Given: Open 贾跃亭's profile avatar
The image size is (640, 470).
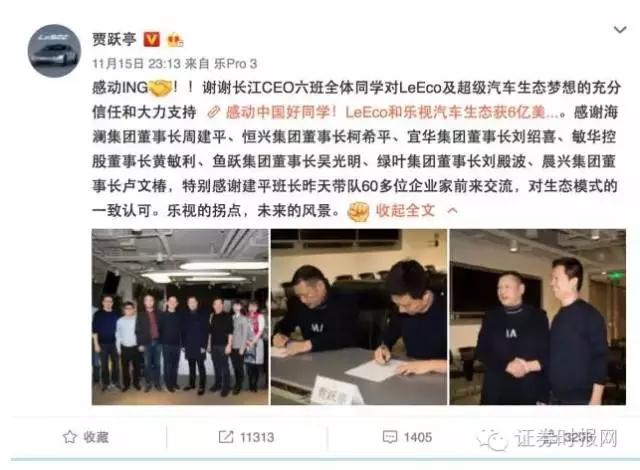Looking at the screenshot, I should coord(54,51).
